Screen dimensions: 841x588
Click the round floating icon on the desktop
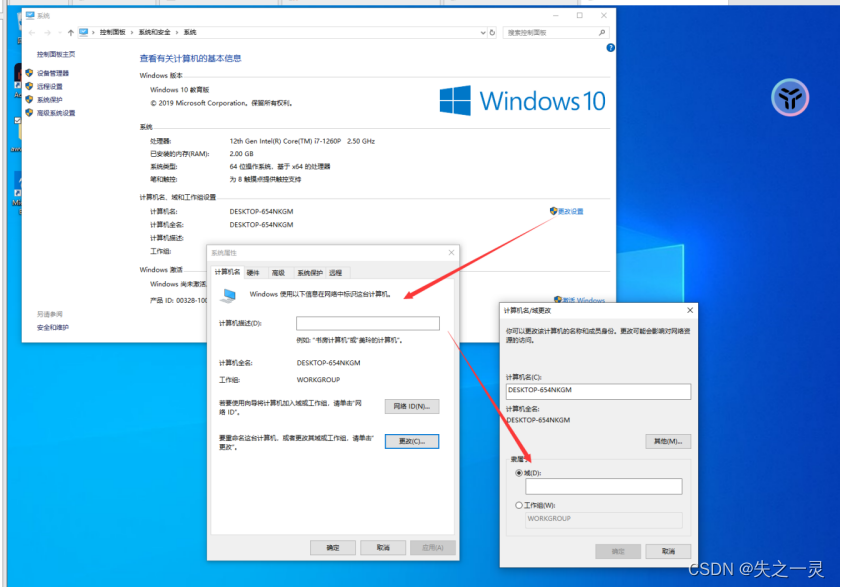pyautogui.click(x=790, y=98)
